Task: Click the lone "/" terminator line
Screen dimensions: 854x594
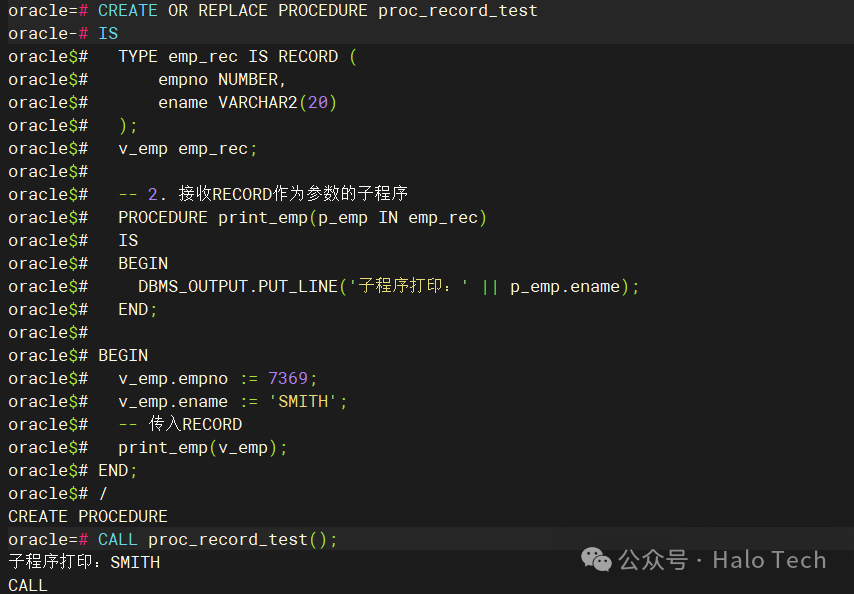Action: point(103,493)
